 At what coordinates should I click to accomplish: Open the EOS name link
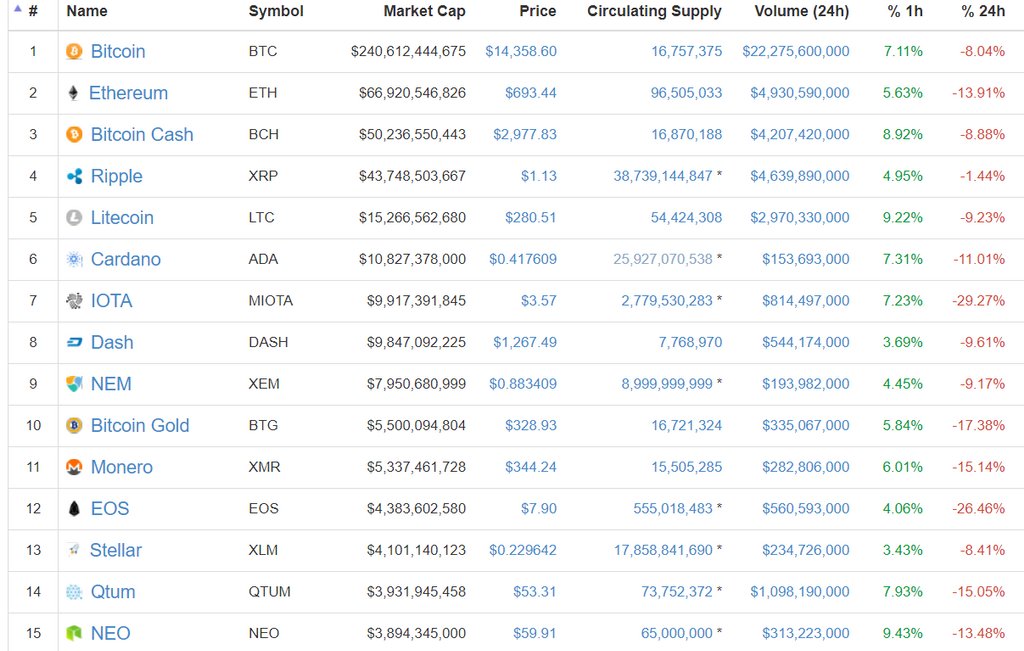pyautogui.click(x=110, y=509)
